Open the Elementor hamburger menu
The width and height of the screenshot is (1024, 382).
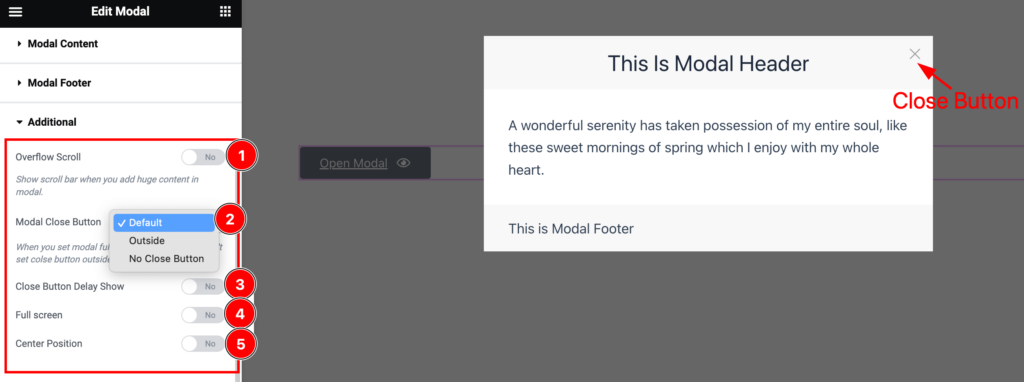coord(15,12)
